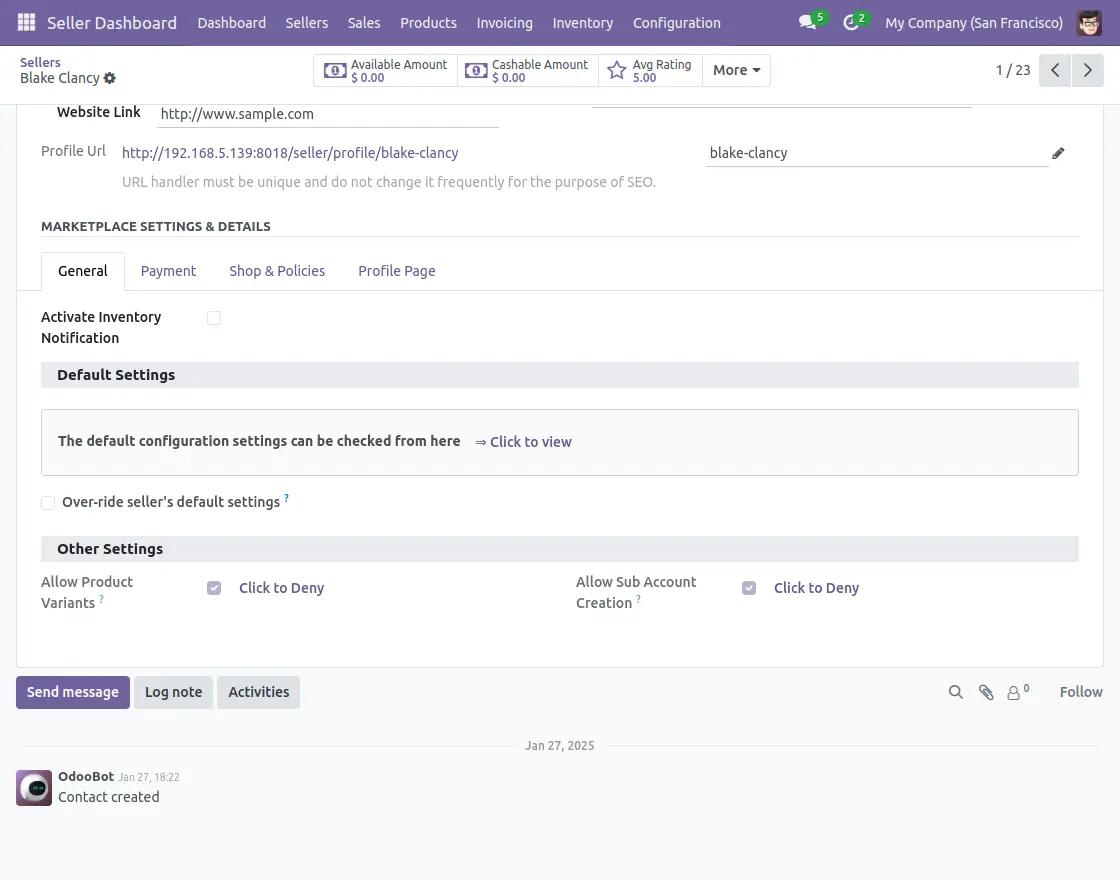Enable Activate Inventory Notification checkbox
This screenshot has height=880, width=1120.
[x=214, y=317]
